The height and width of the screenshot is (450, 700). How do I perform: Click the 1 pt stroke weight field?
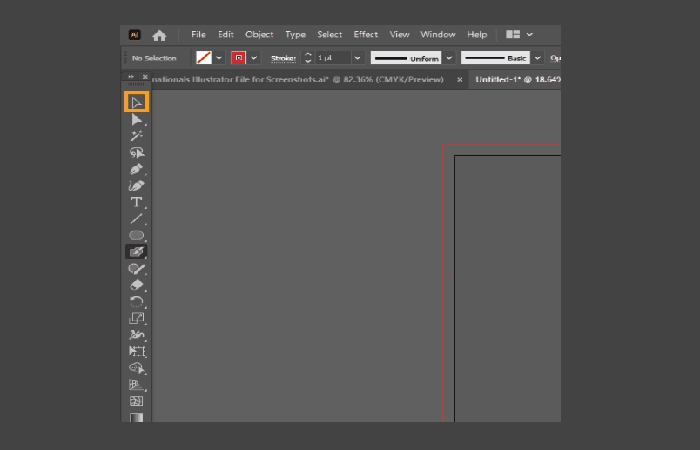332,58
